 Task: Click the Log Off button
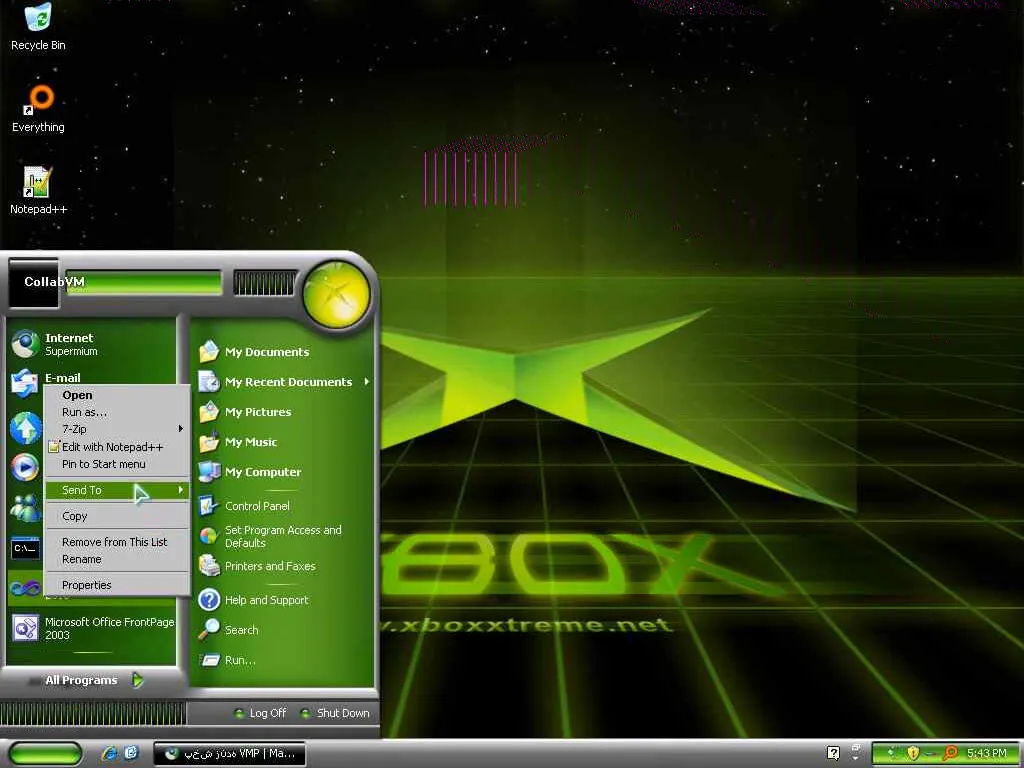(x=260, y=713)
